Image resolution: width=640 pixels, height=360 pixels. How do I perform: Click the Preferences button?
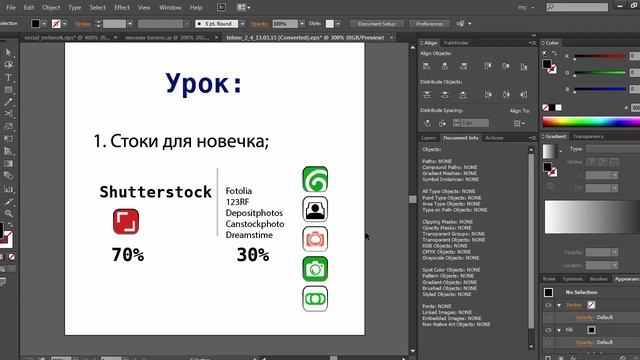[x=429, y=24]
